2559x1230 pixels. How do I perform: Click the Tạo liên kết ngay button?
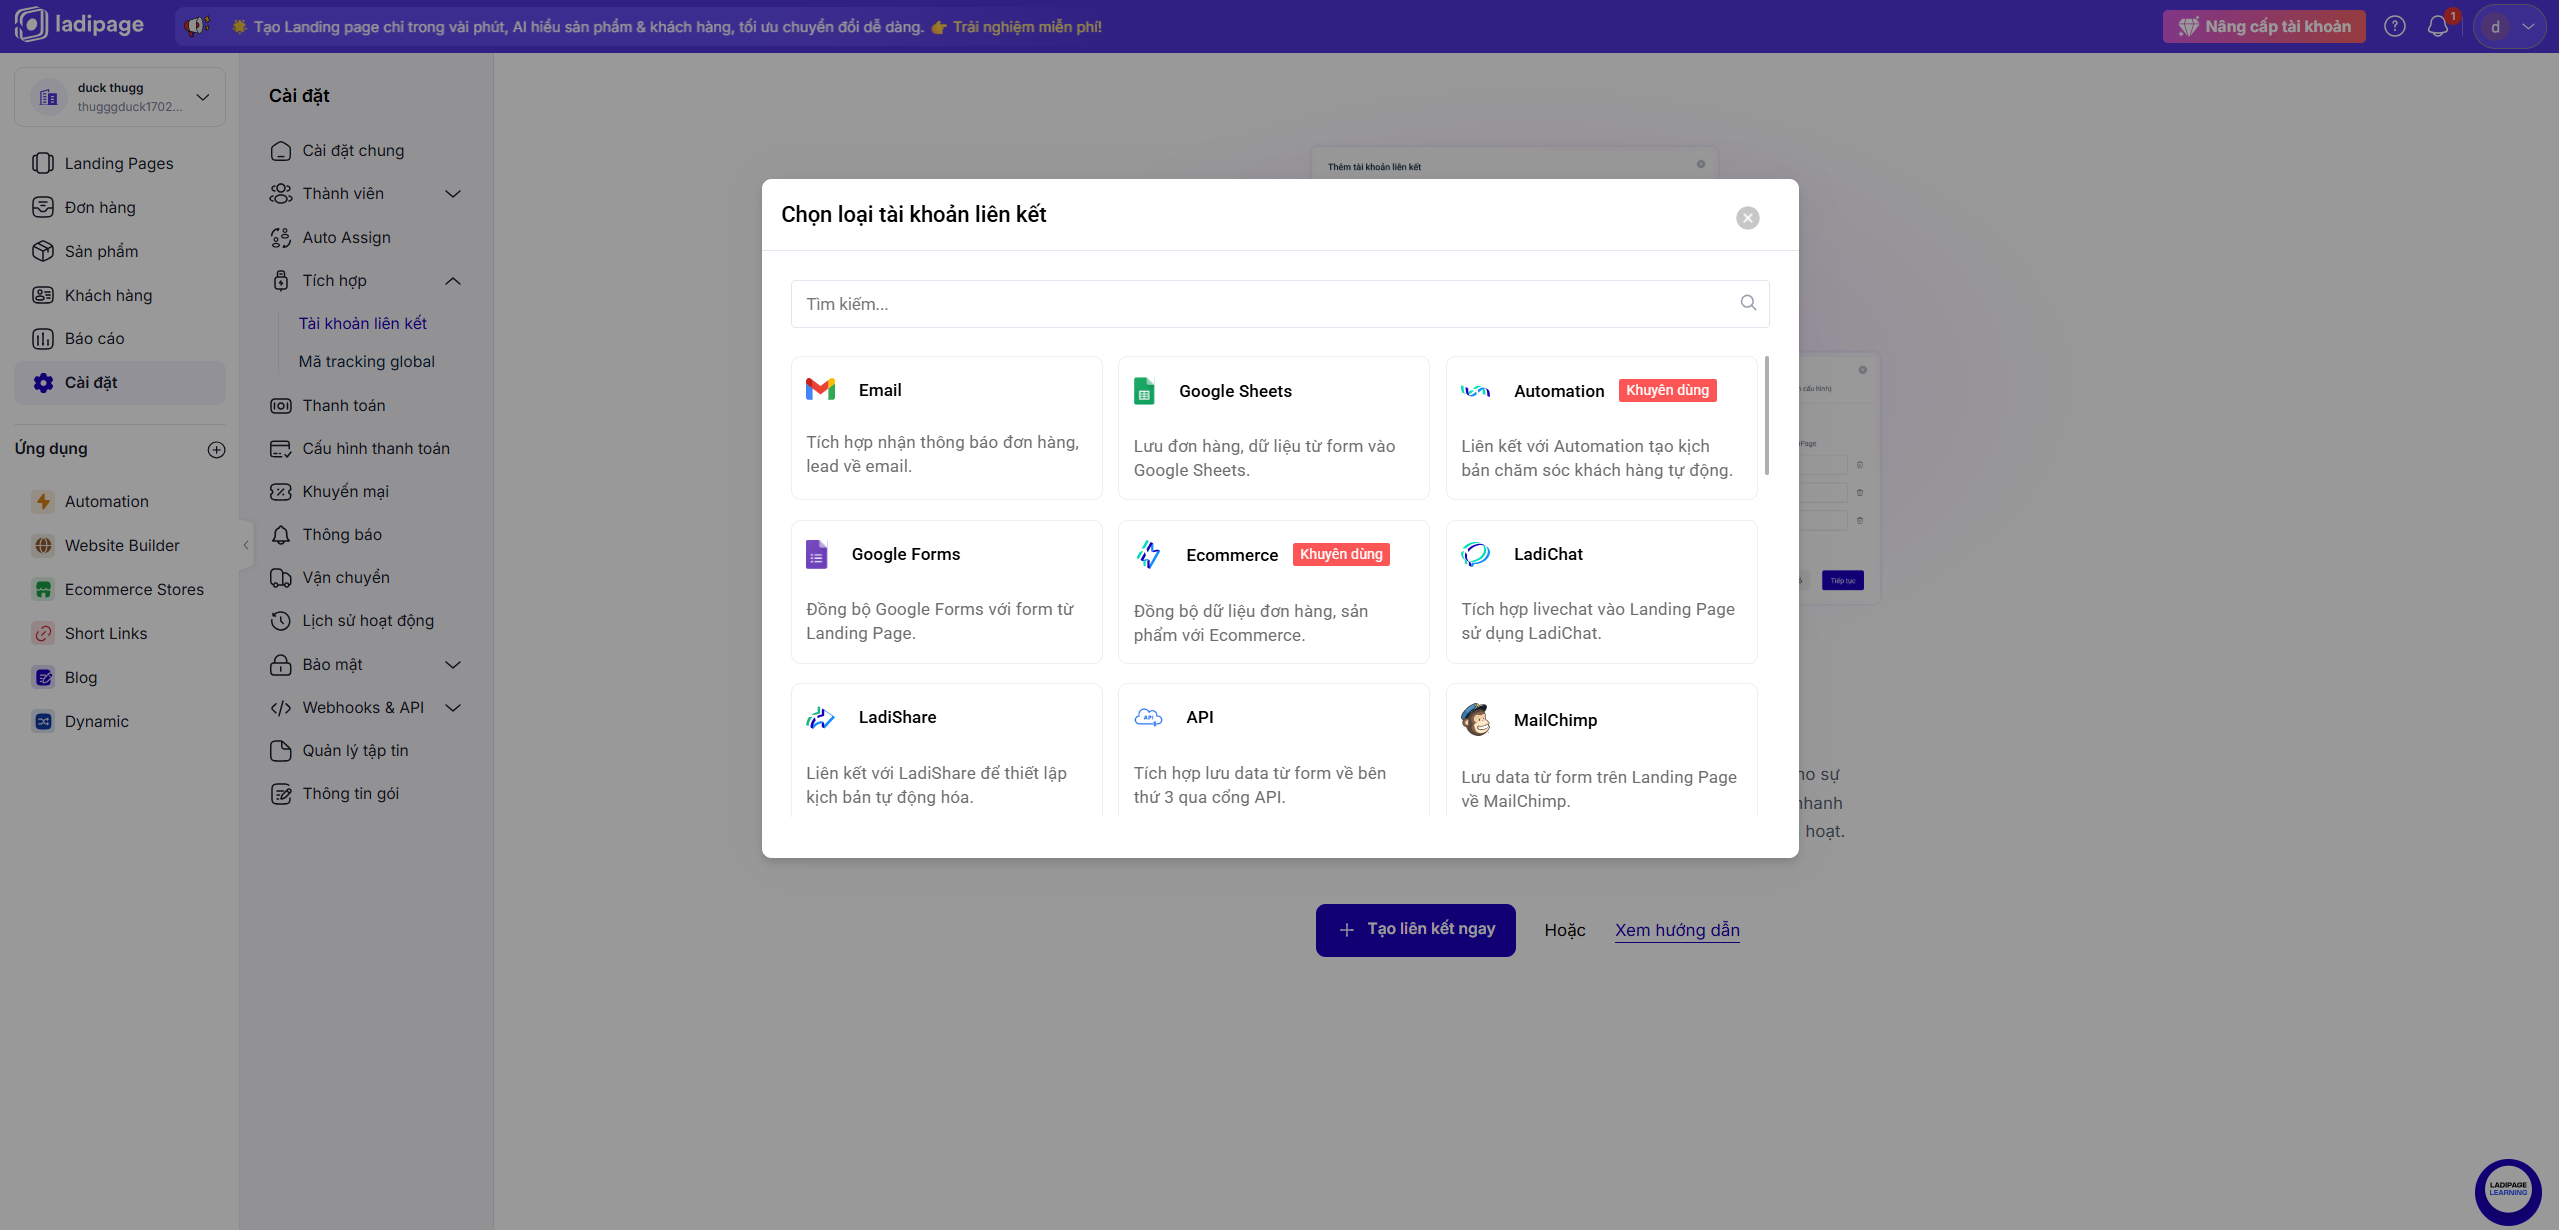tap(1415, 930)
